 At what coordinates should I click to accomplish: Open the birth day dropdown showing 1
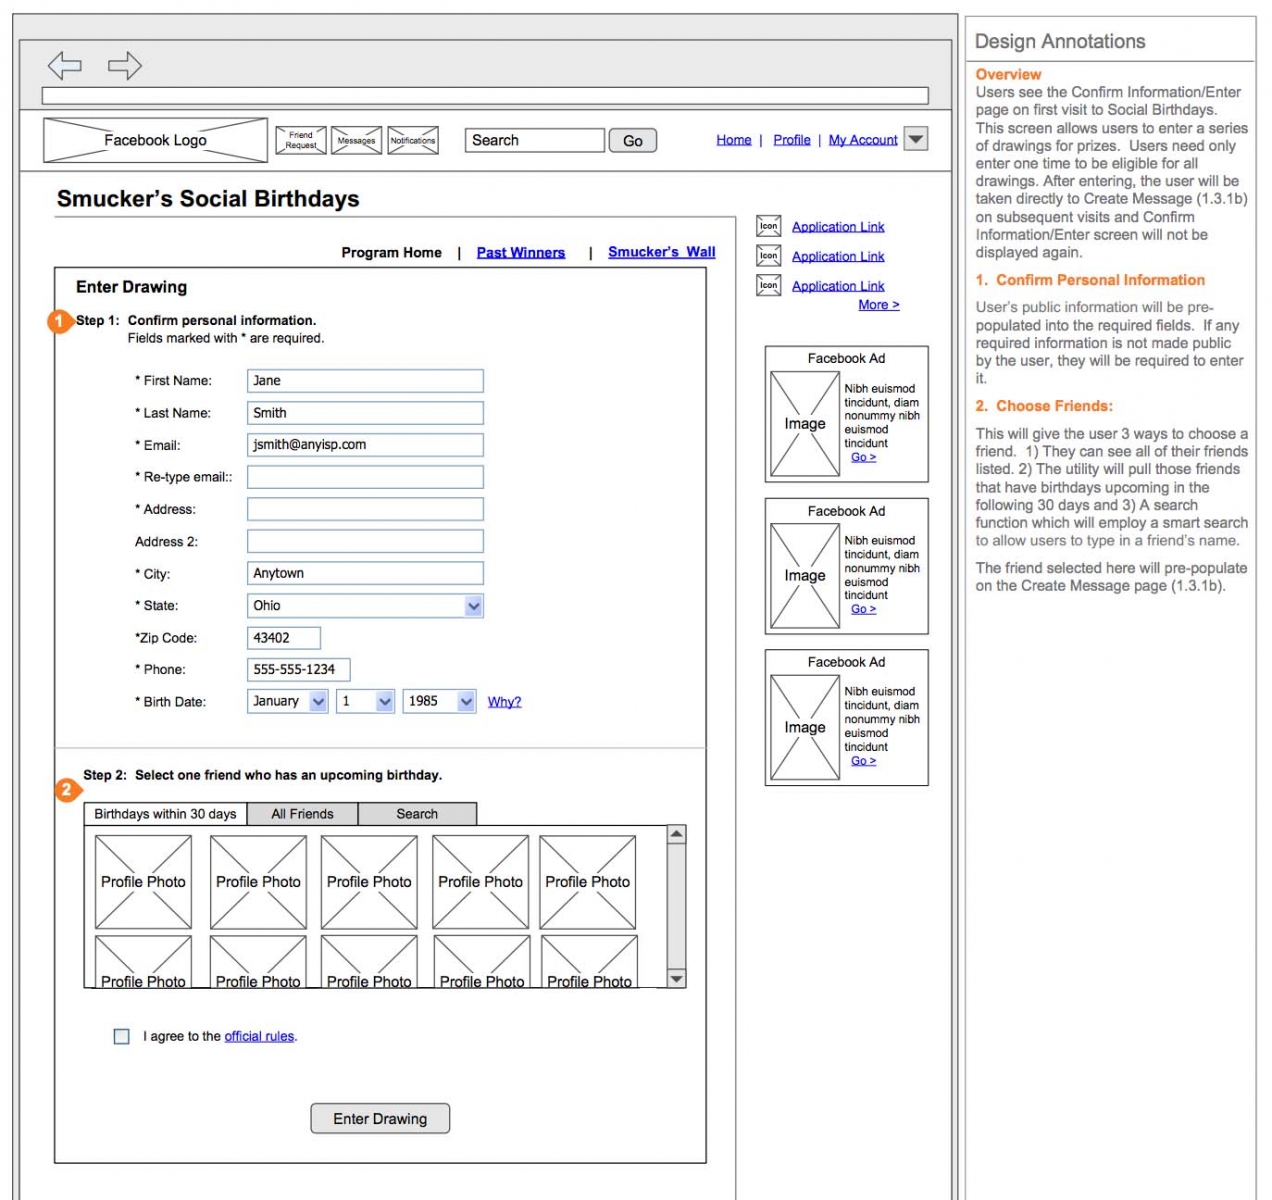pyautogui.click(x=366, y=702)
